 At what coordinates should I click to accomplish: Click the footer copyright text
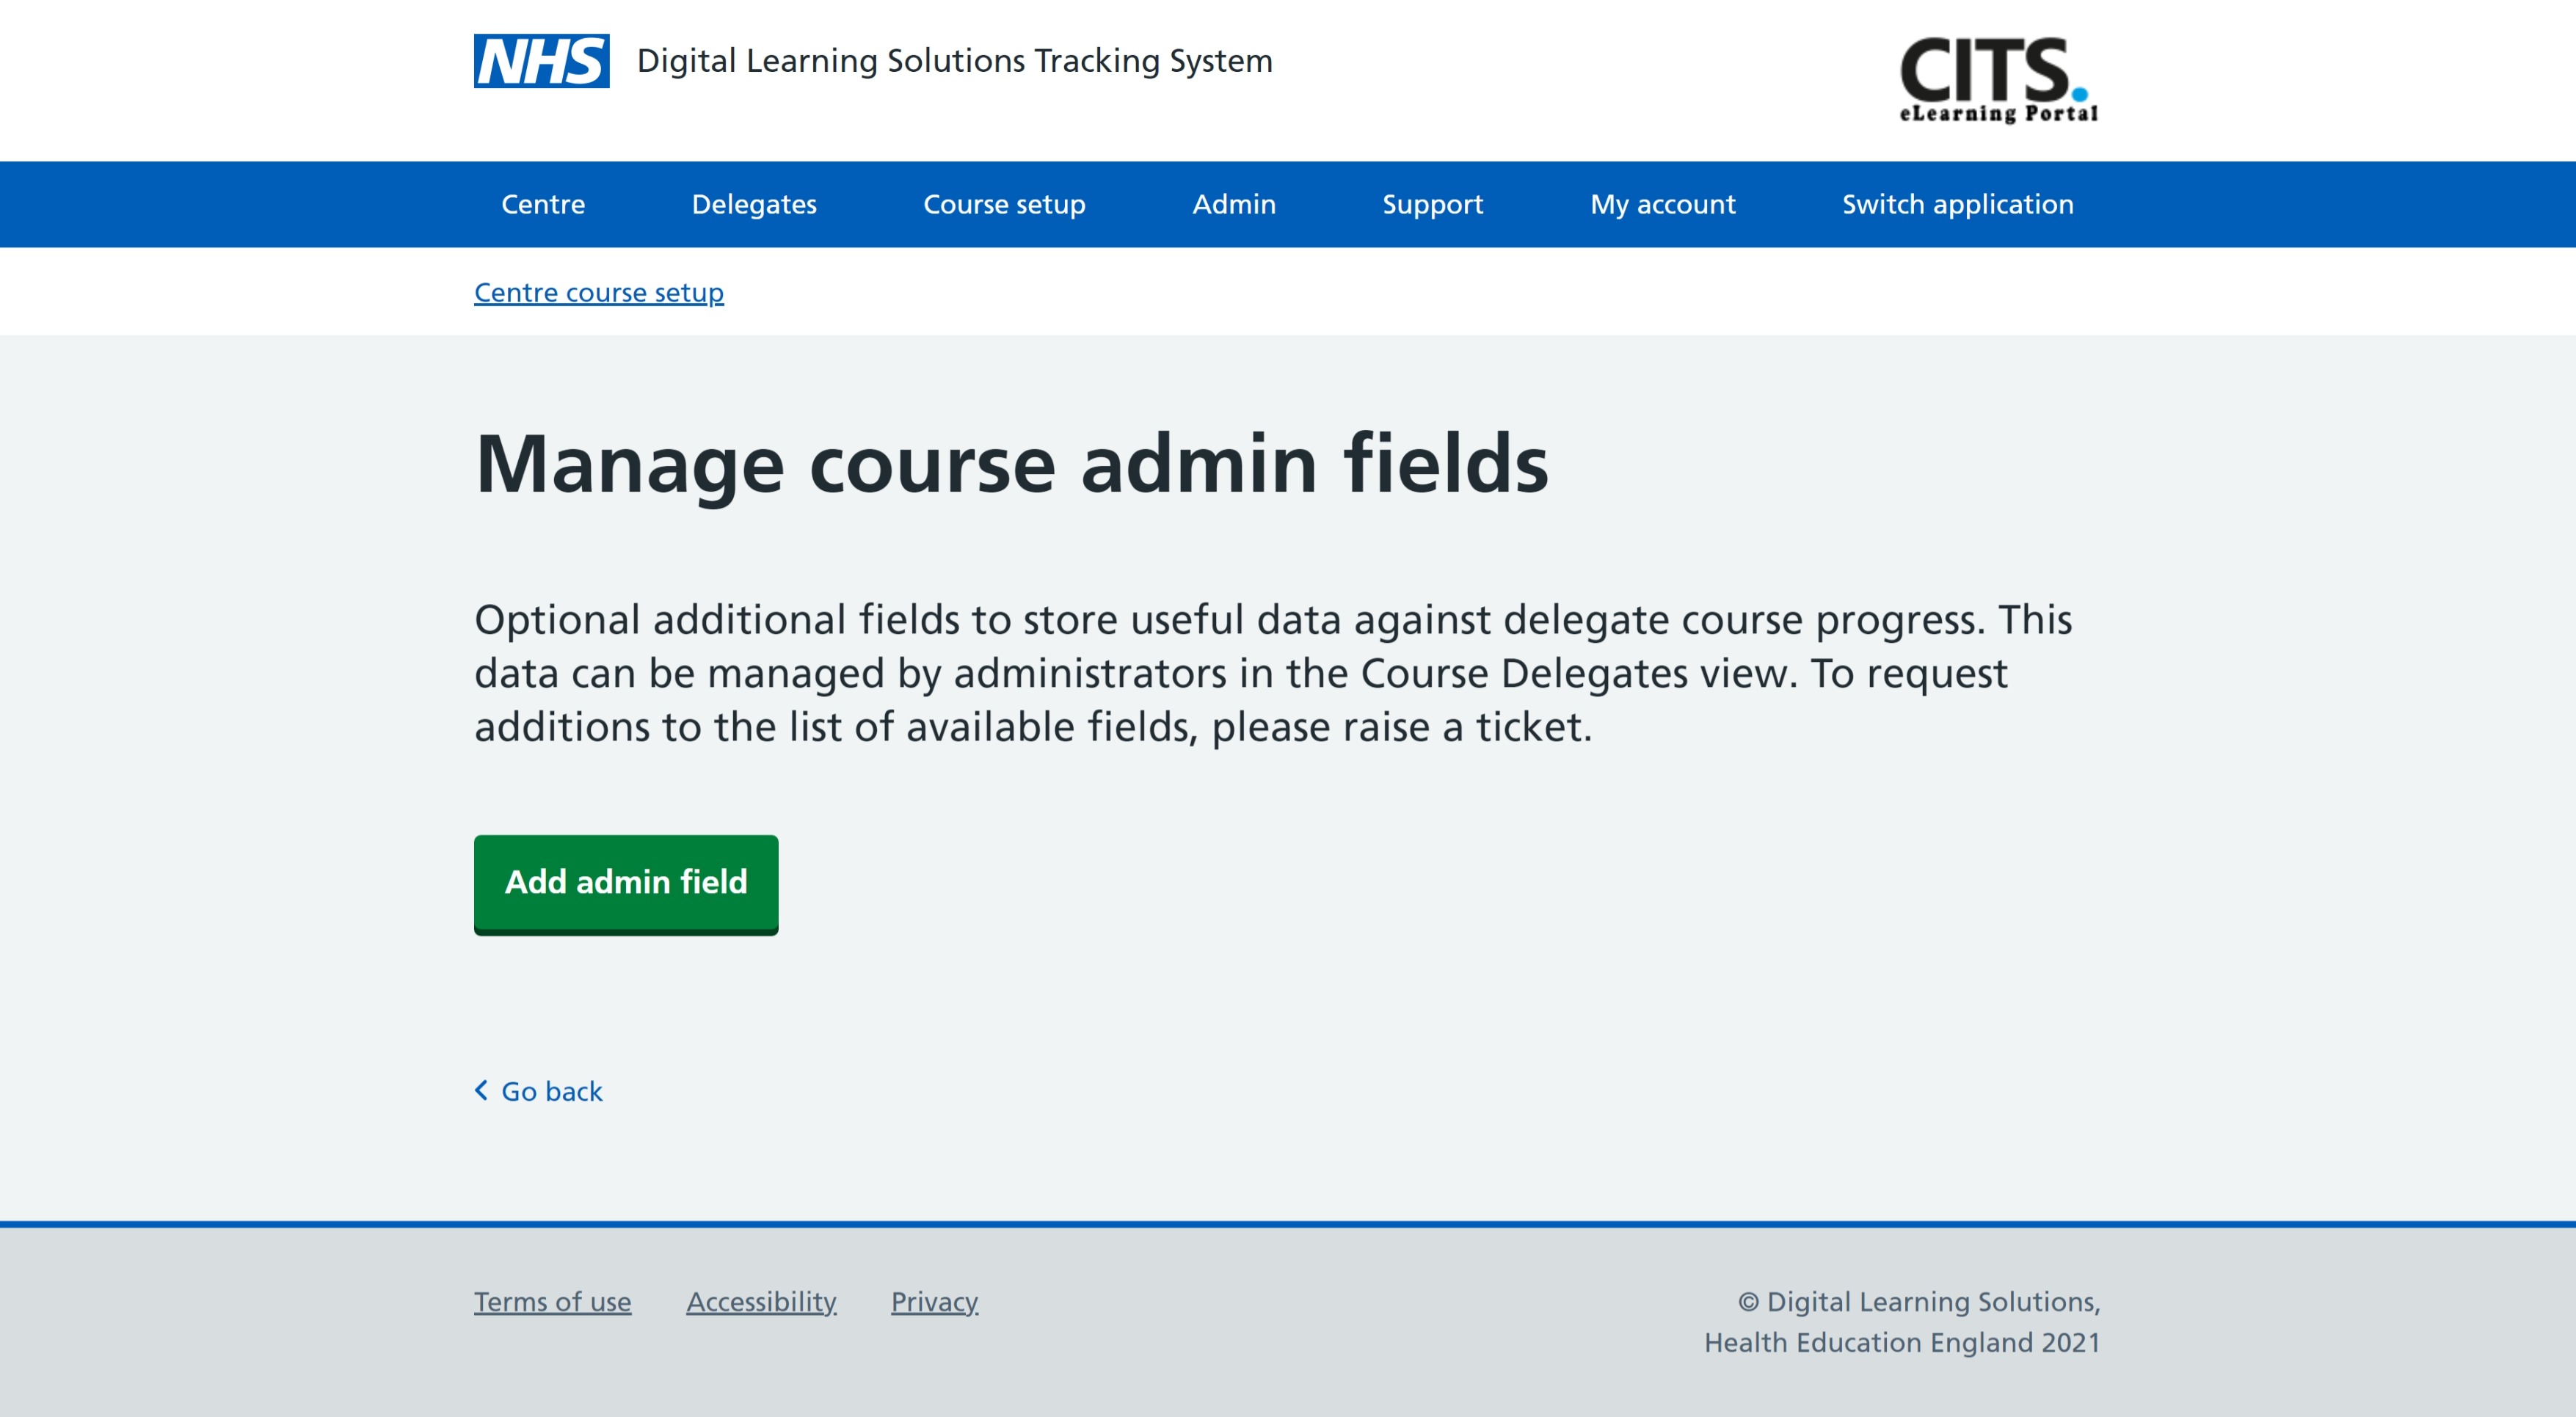1902,1321
